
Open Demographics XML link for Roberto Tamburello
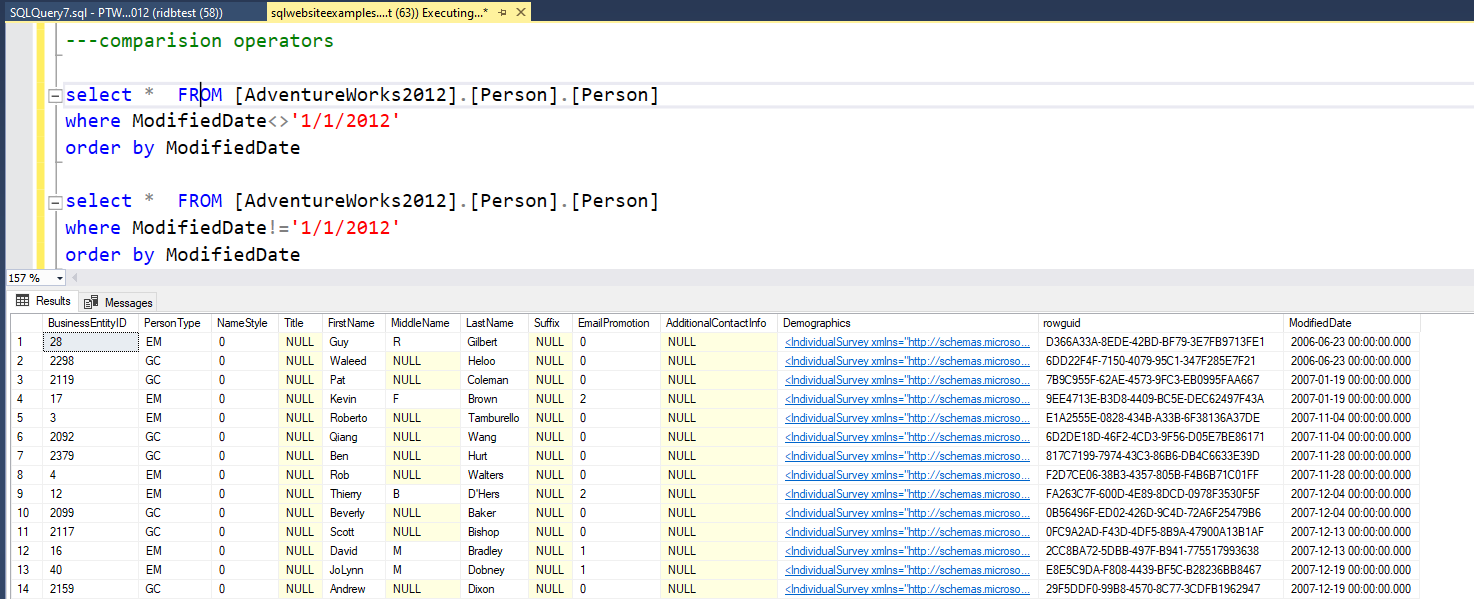click(x=907, y=418)
